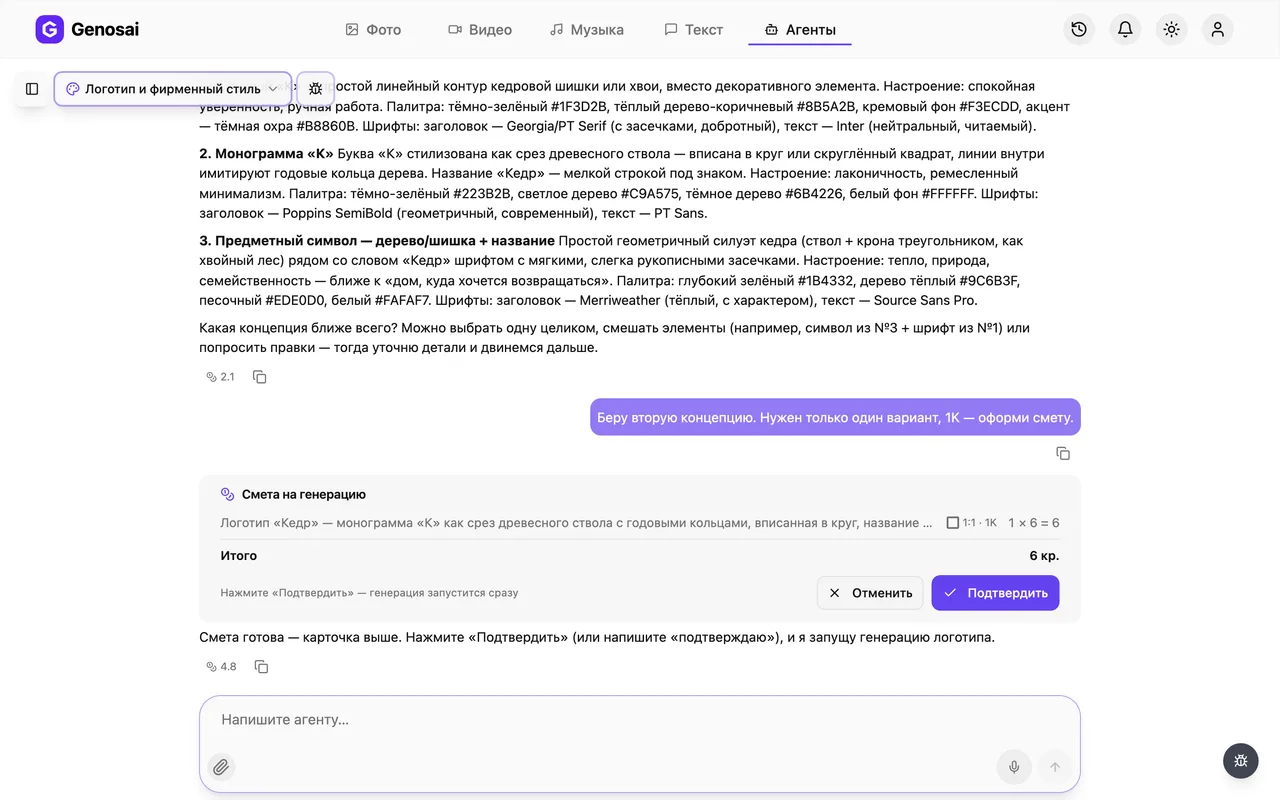Open the floating debug bug button
This screenshot has width=1280, height=800.
pos(1241,761)
